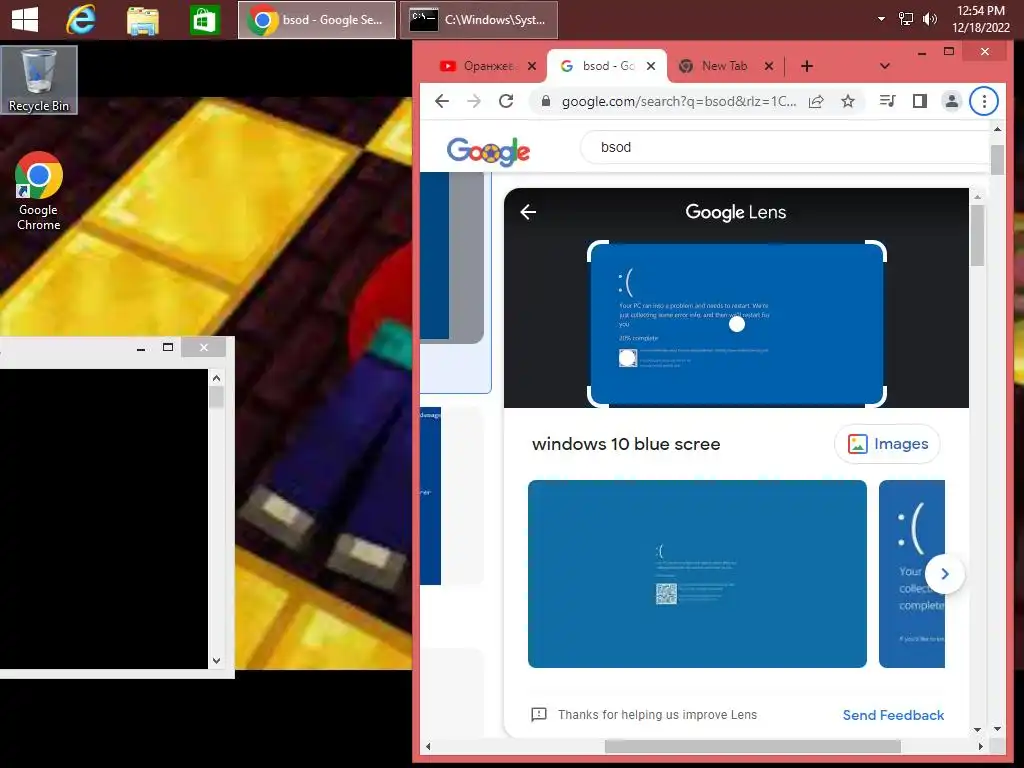This screenshot has width=1024, height=768.
Task: Reload the Google search page
Action: coord(506,101)
